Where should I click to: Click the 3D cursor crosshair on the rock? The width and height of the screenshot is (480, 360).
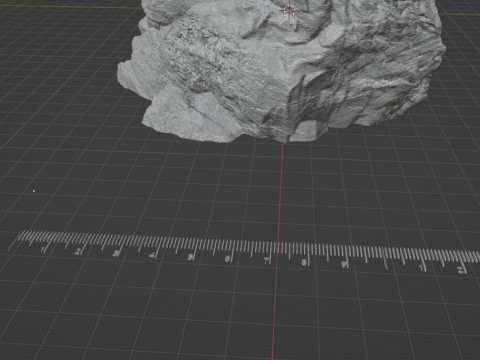(290, 10)
